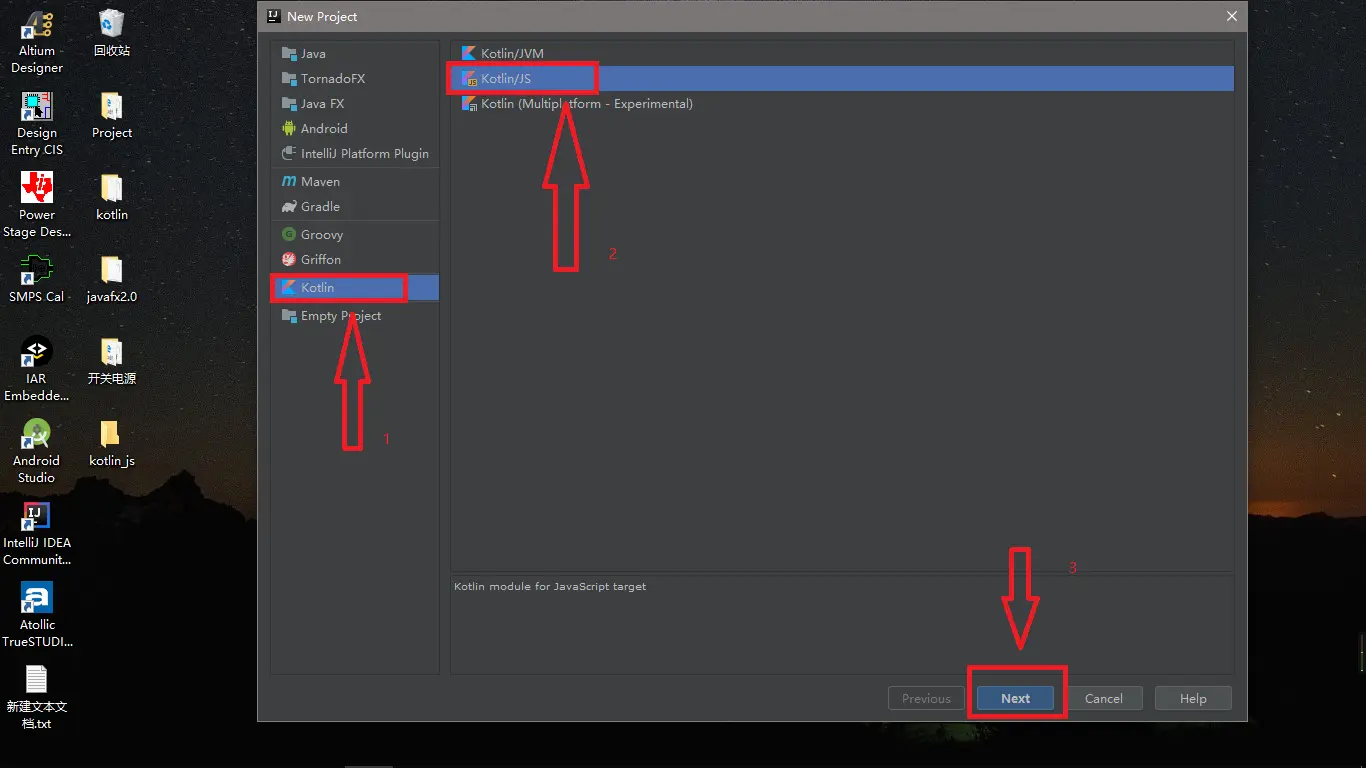Screen dimensions: 1366x768
Task: Open Altium Designer desktop shortcut
Action: point(37,42)
